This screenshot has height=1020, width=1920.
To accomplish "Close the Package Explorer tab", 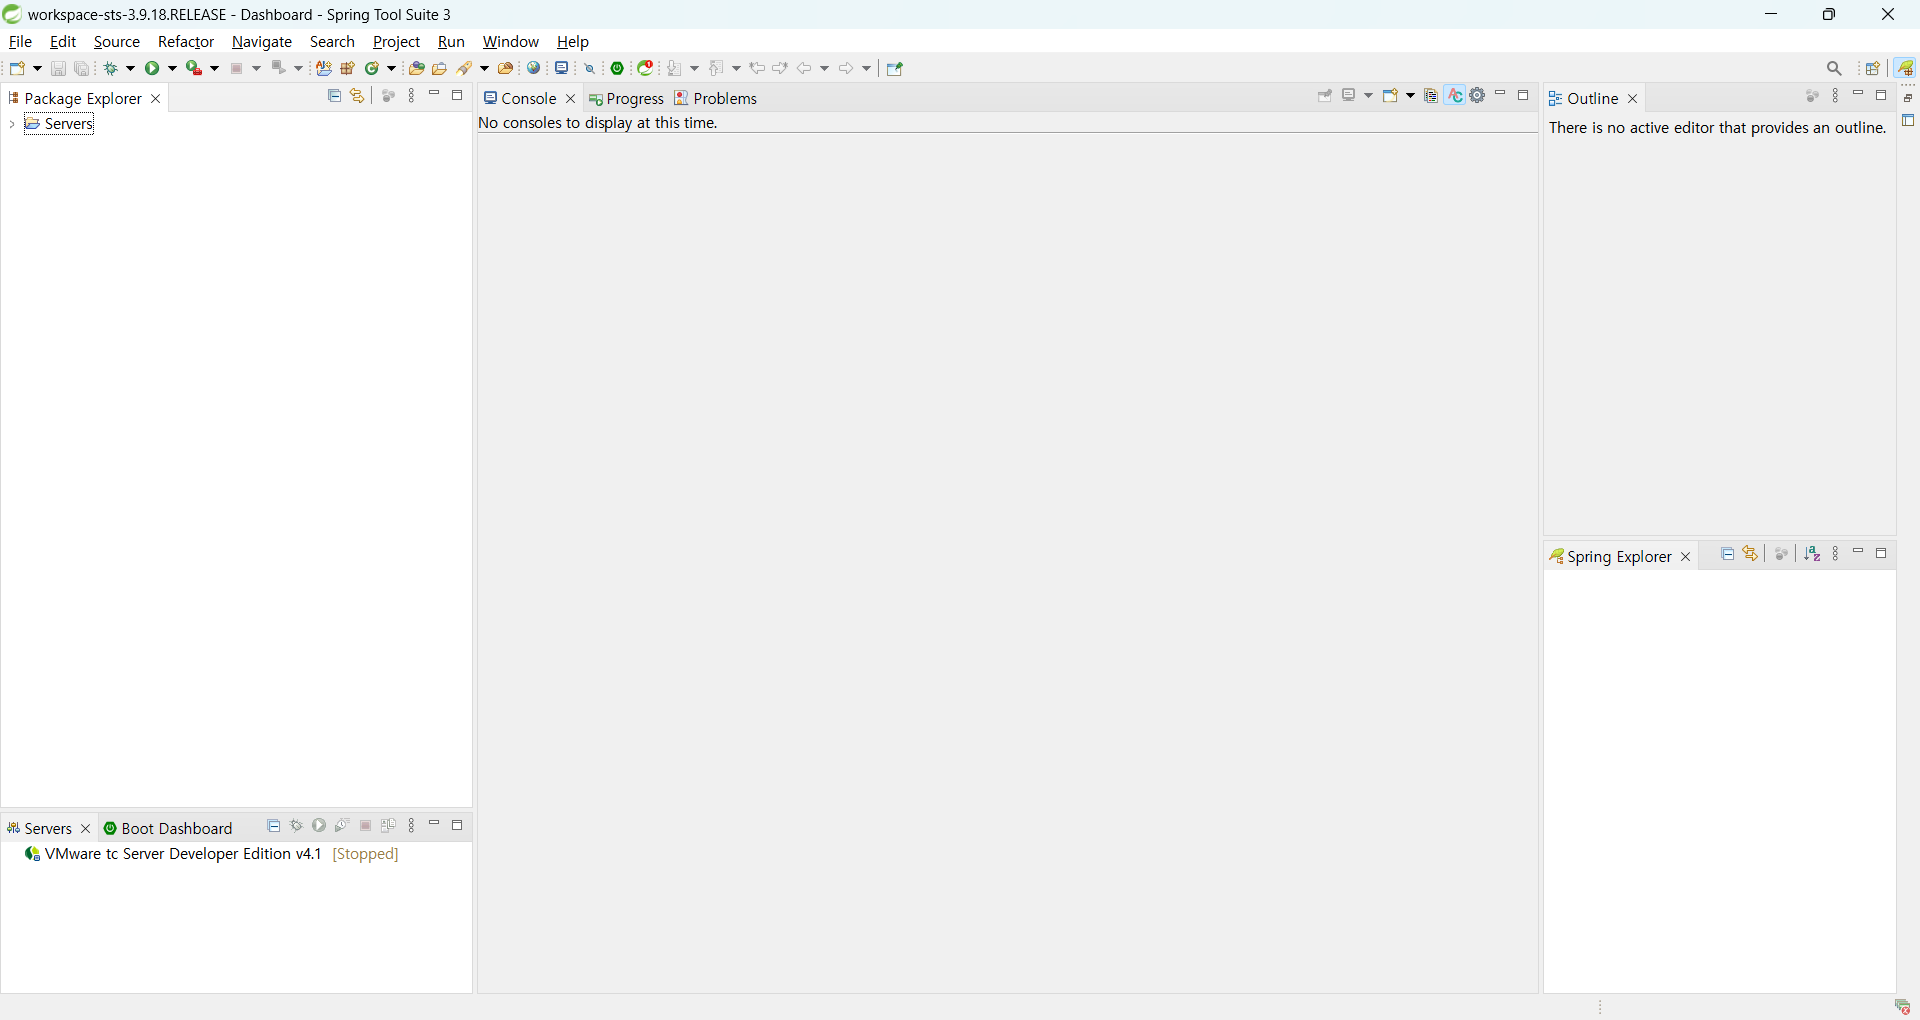I will [x=156, y=99].
